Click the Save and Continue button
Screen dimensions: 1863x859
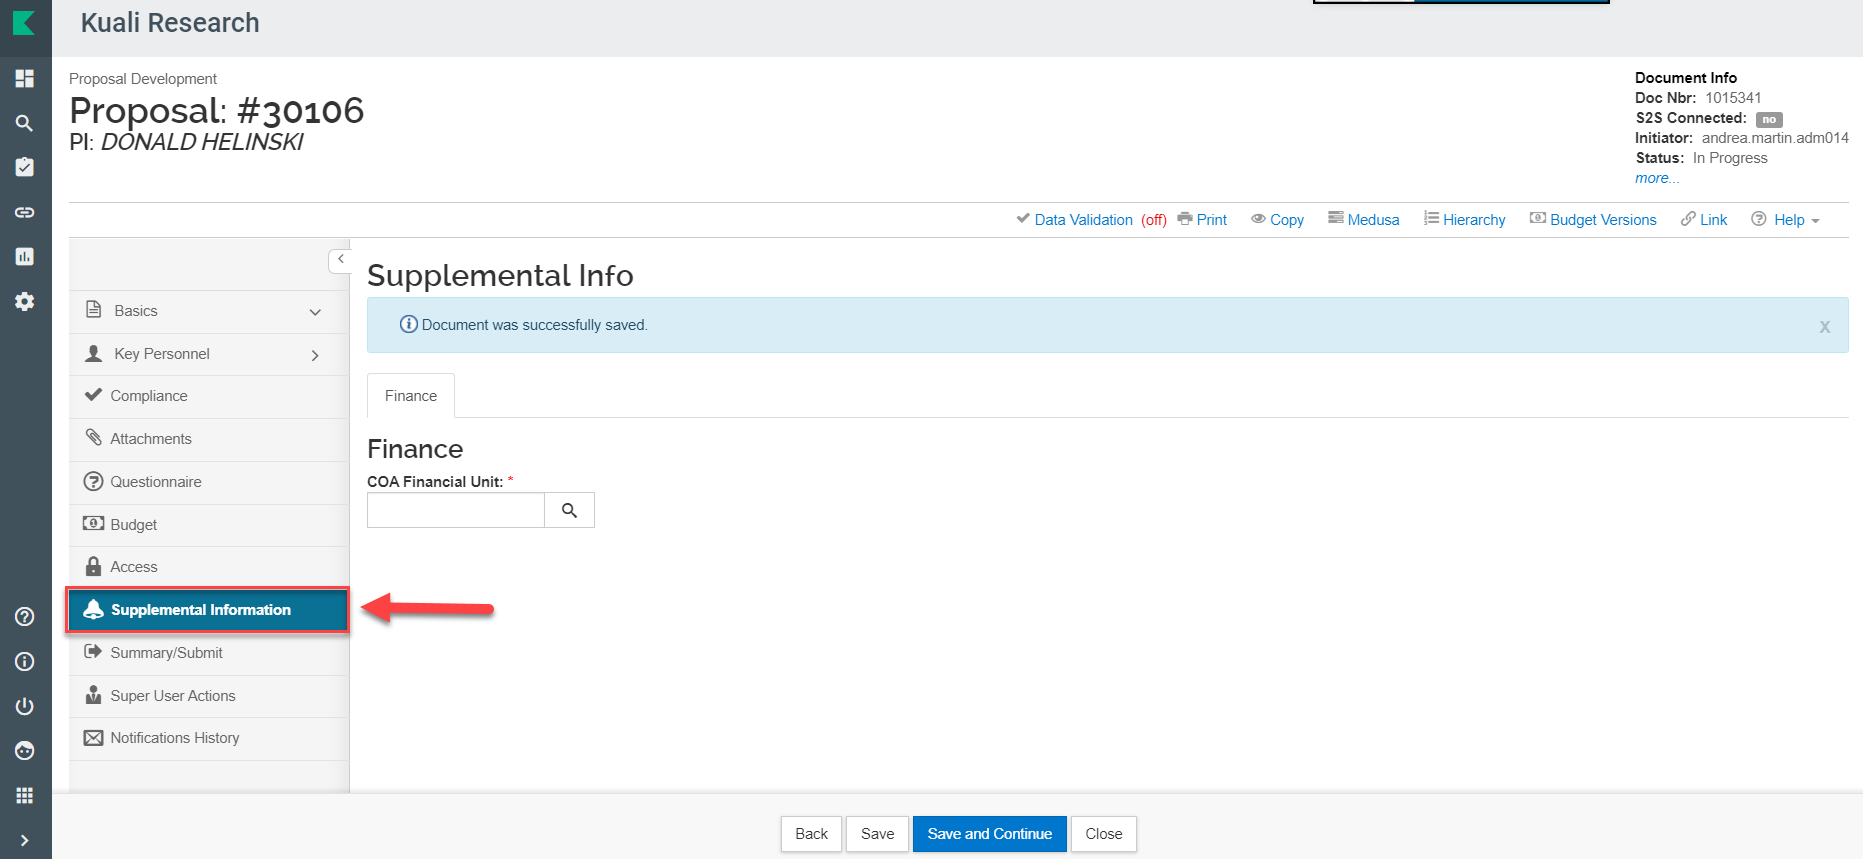[990, 834]
